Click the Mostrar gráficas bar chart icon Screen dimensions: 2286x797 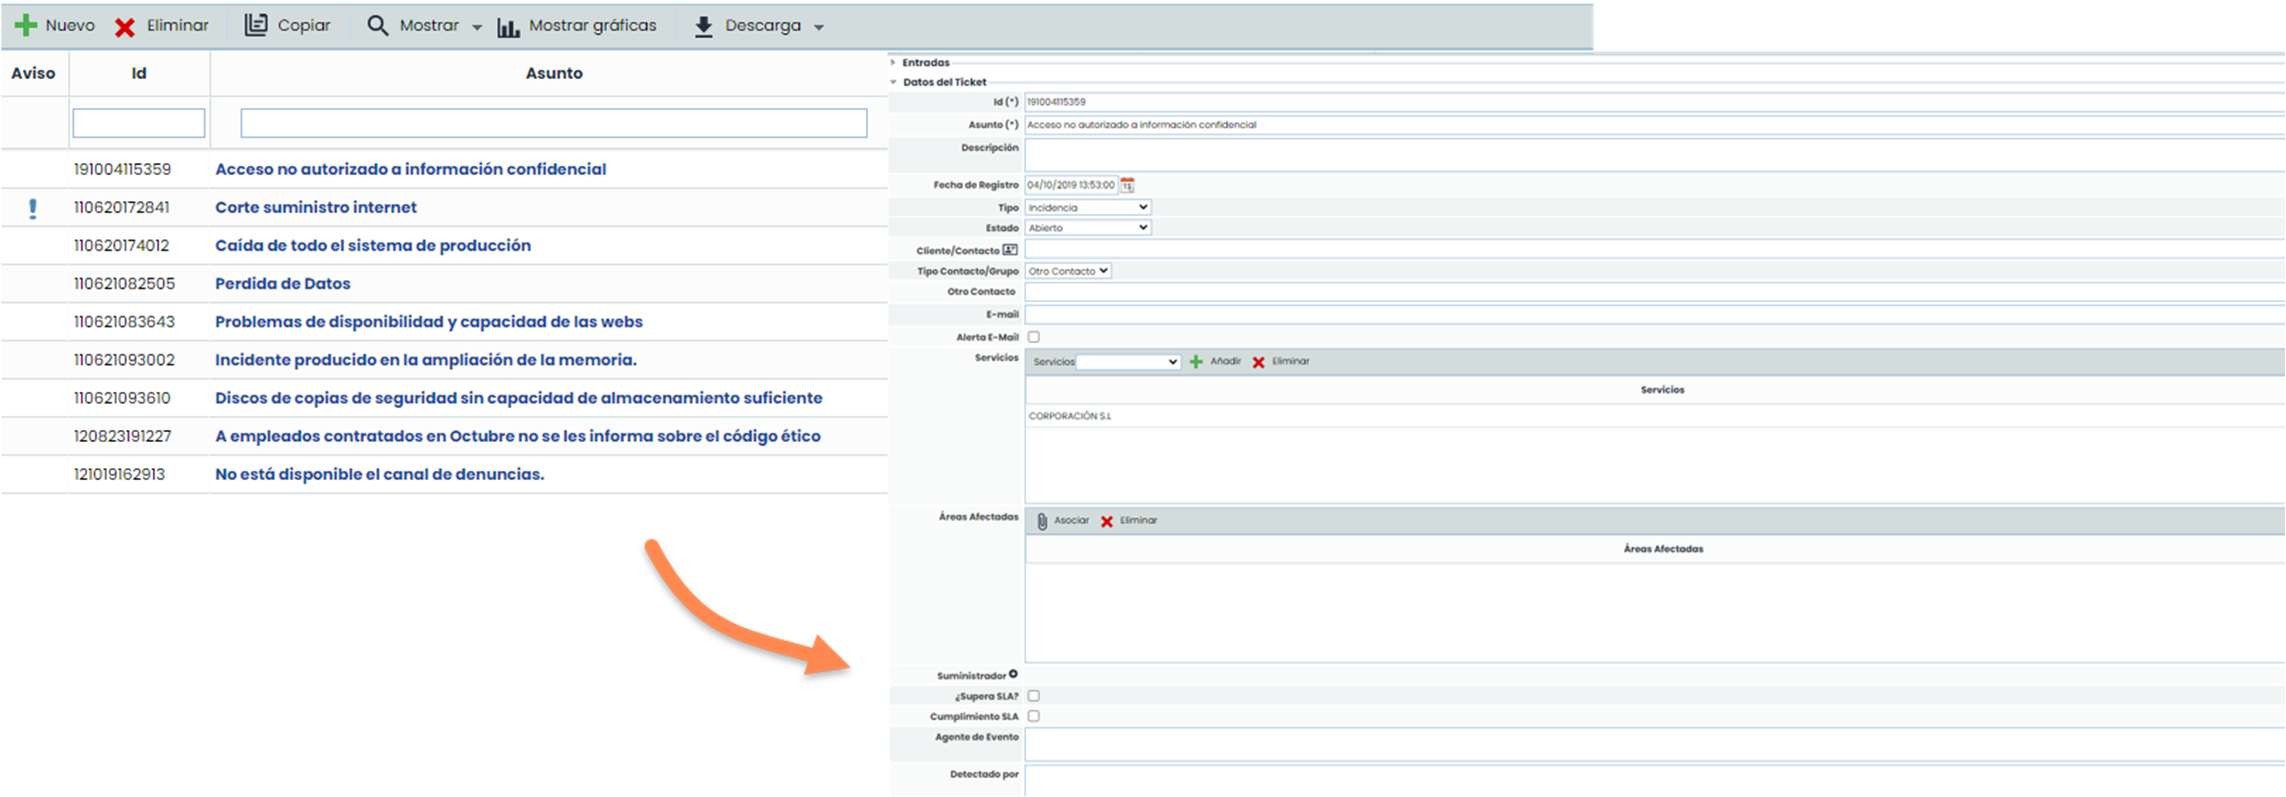[x=508, y=27]
